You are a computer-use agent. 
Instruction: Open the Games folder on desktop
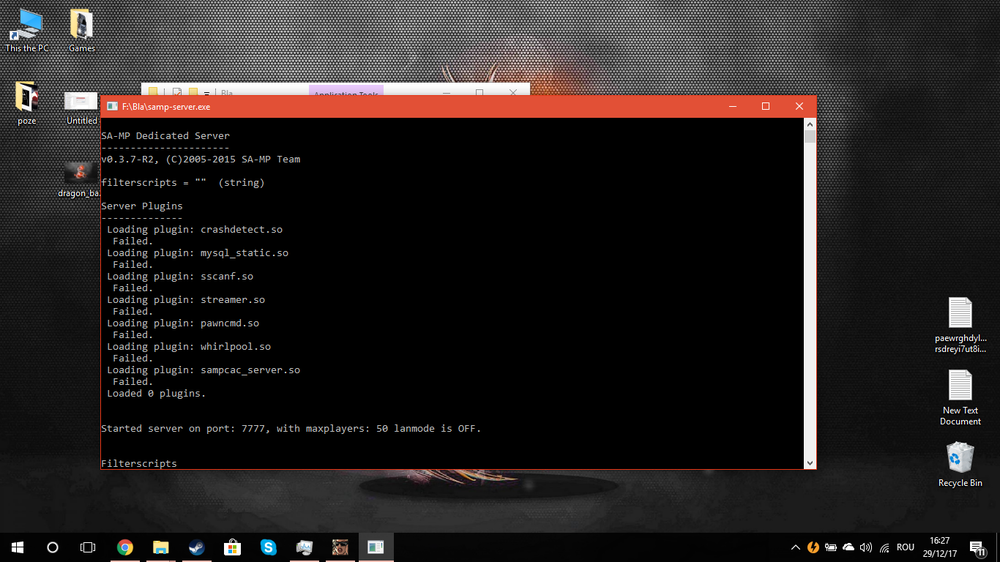82,30
